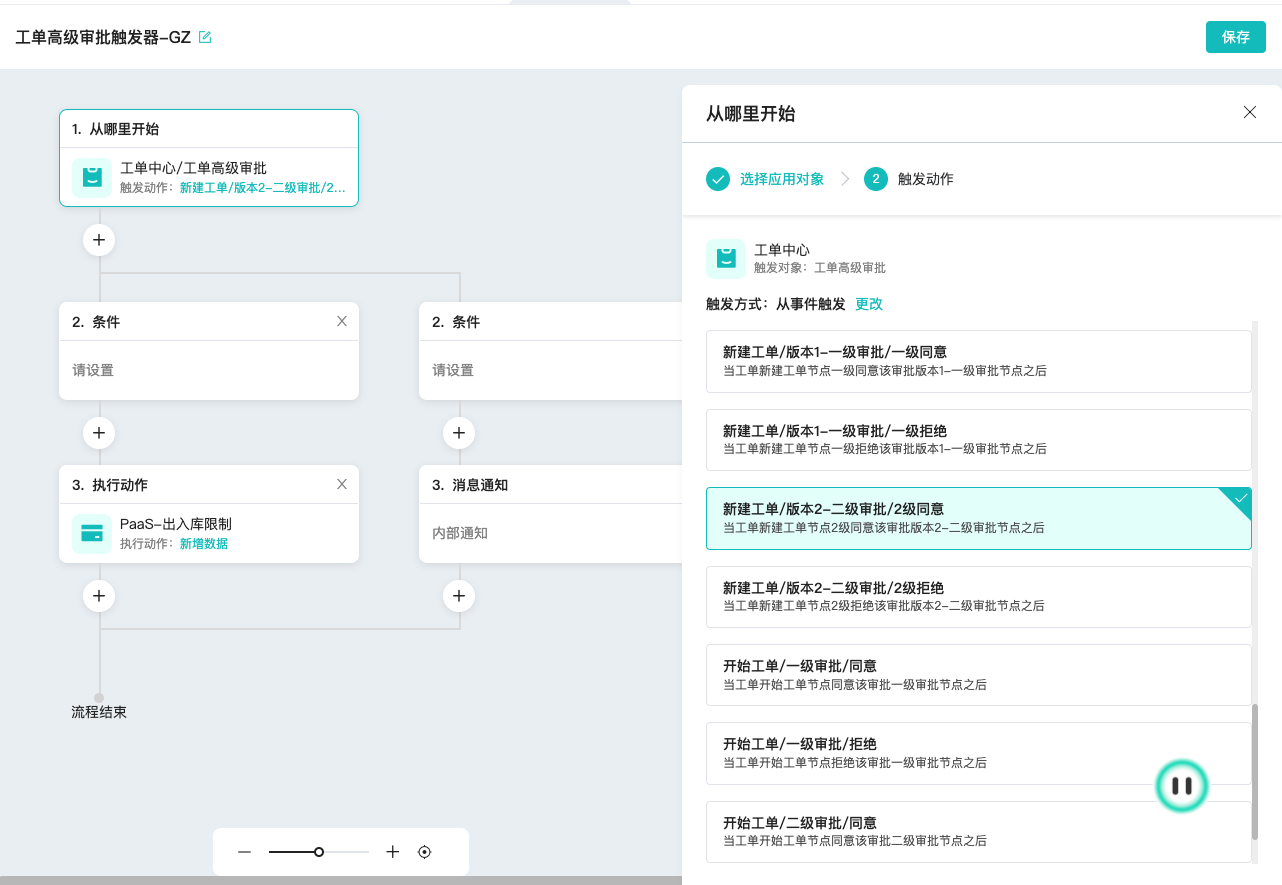Add step below 执行动作 node
Viewport: 1282px width, 885px height.
[99, 596]
